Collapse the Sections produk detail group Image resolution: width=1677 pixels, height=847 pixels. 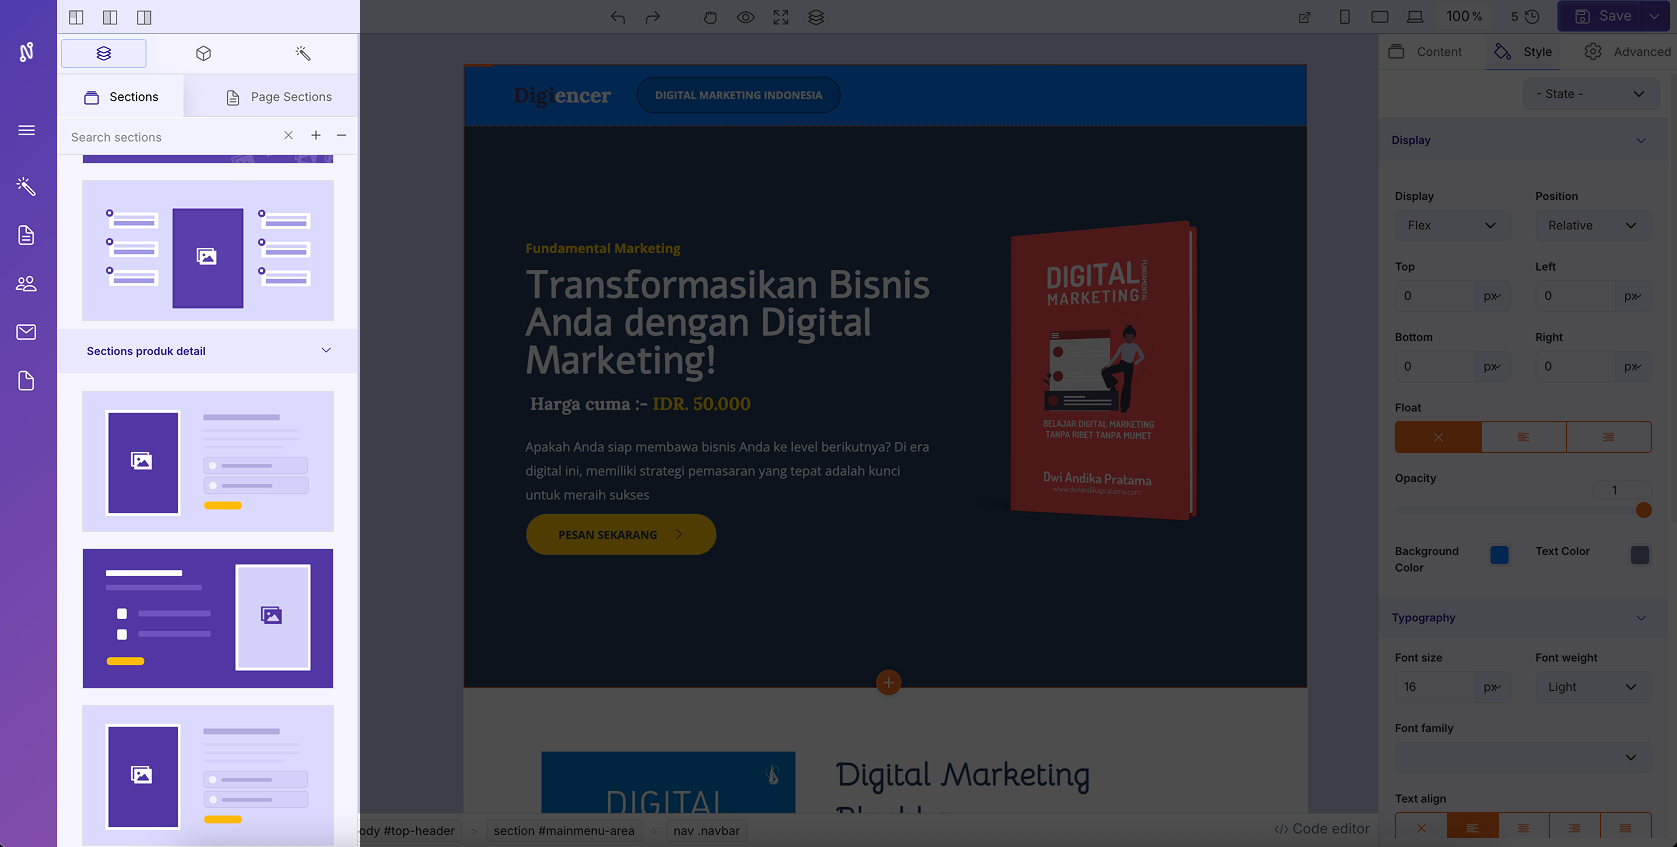pyautogui.click(x=326, y=351)
